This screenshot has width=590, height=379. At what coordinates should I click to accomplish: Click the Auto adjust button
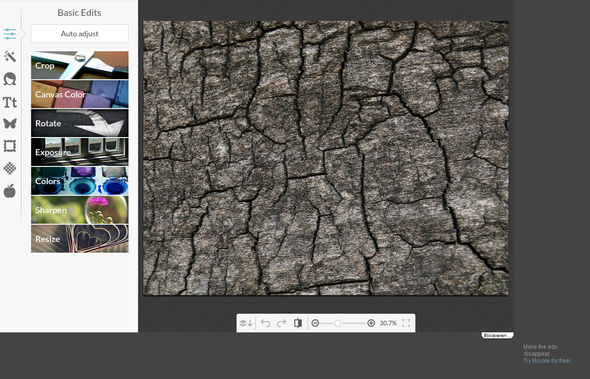pyautogui.click(x=79, y=34)
